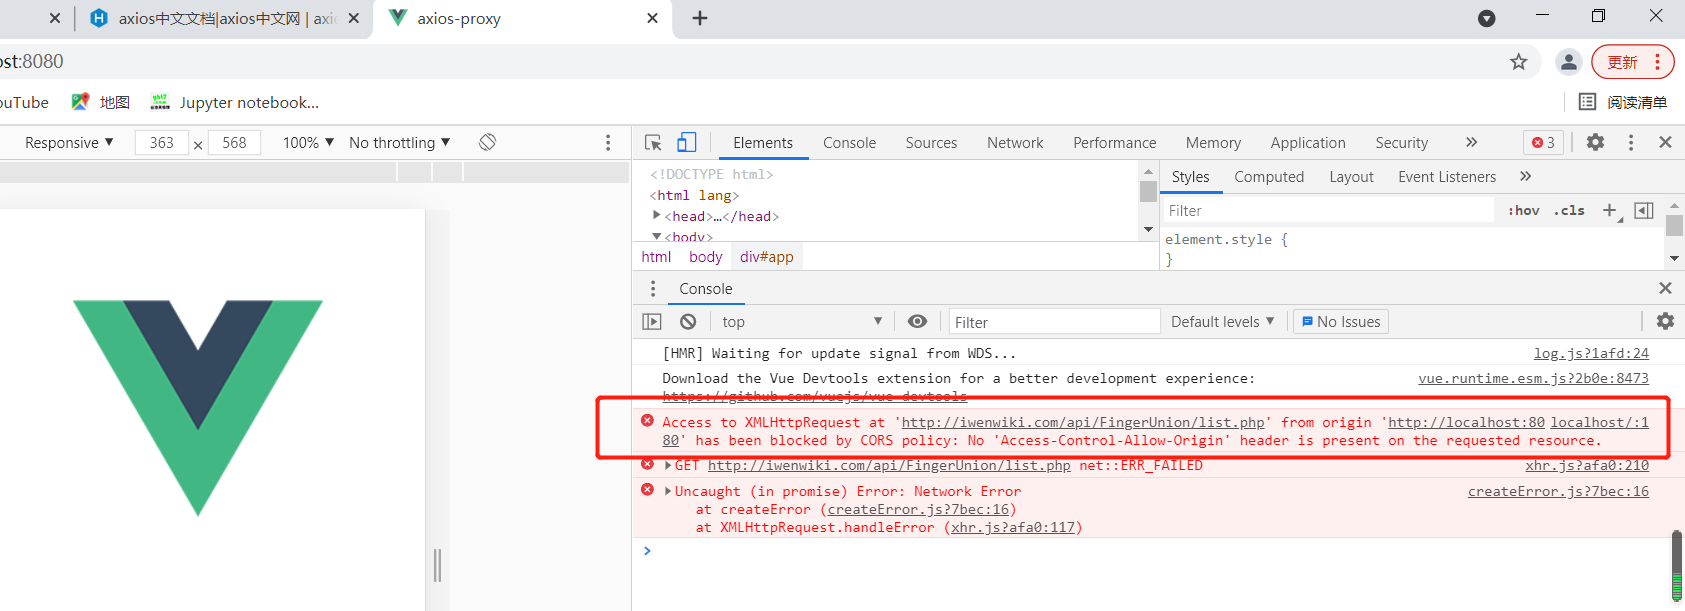Switch to the Security tab
The image size is (1685, 611).
(x=1401, y=143)
